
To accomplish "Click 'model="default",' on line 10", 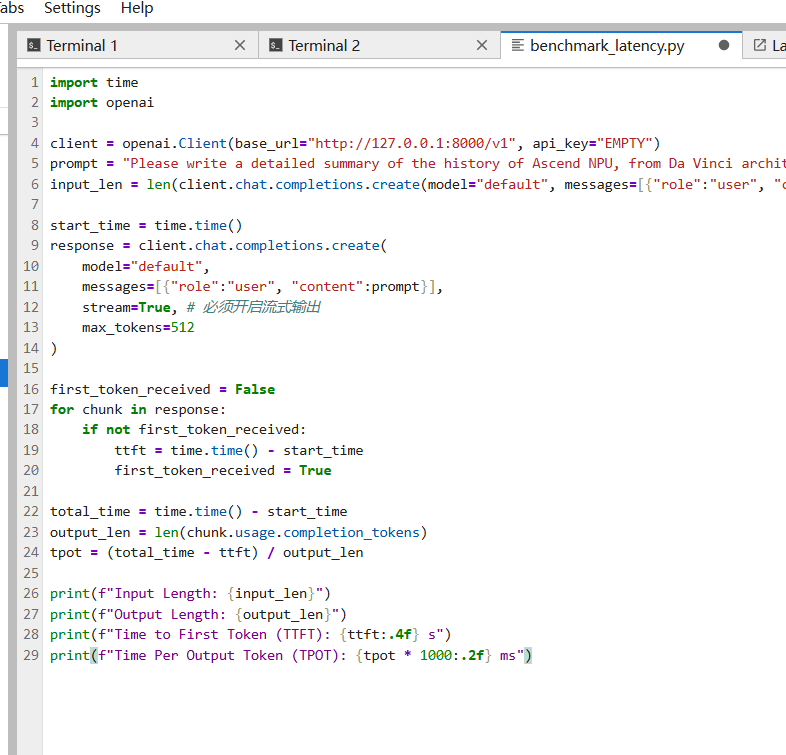I will click(x=146, y=267).
